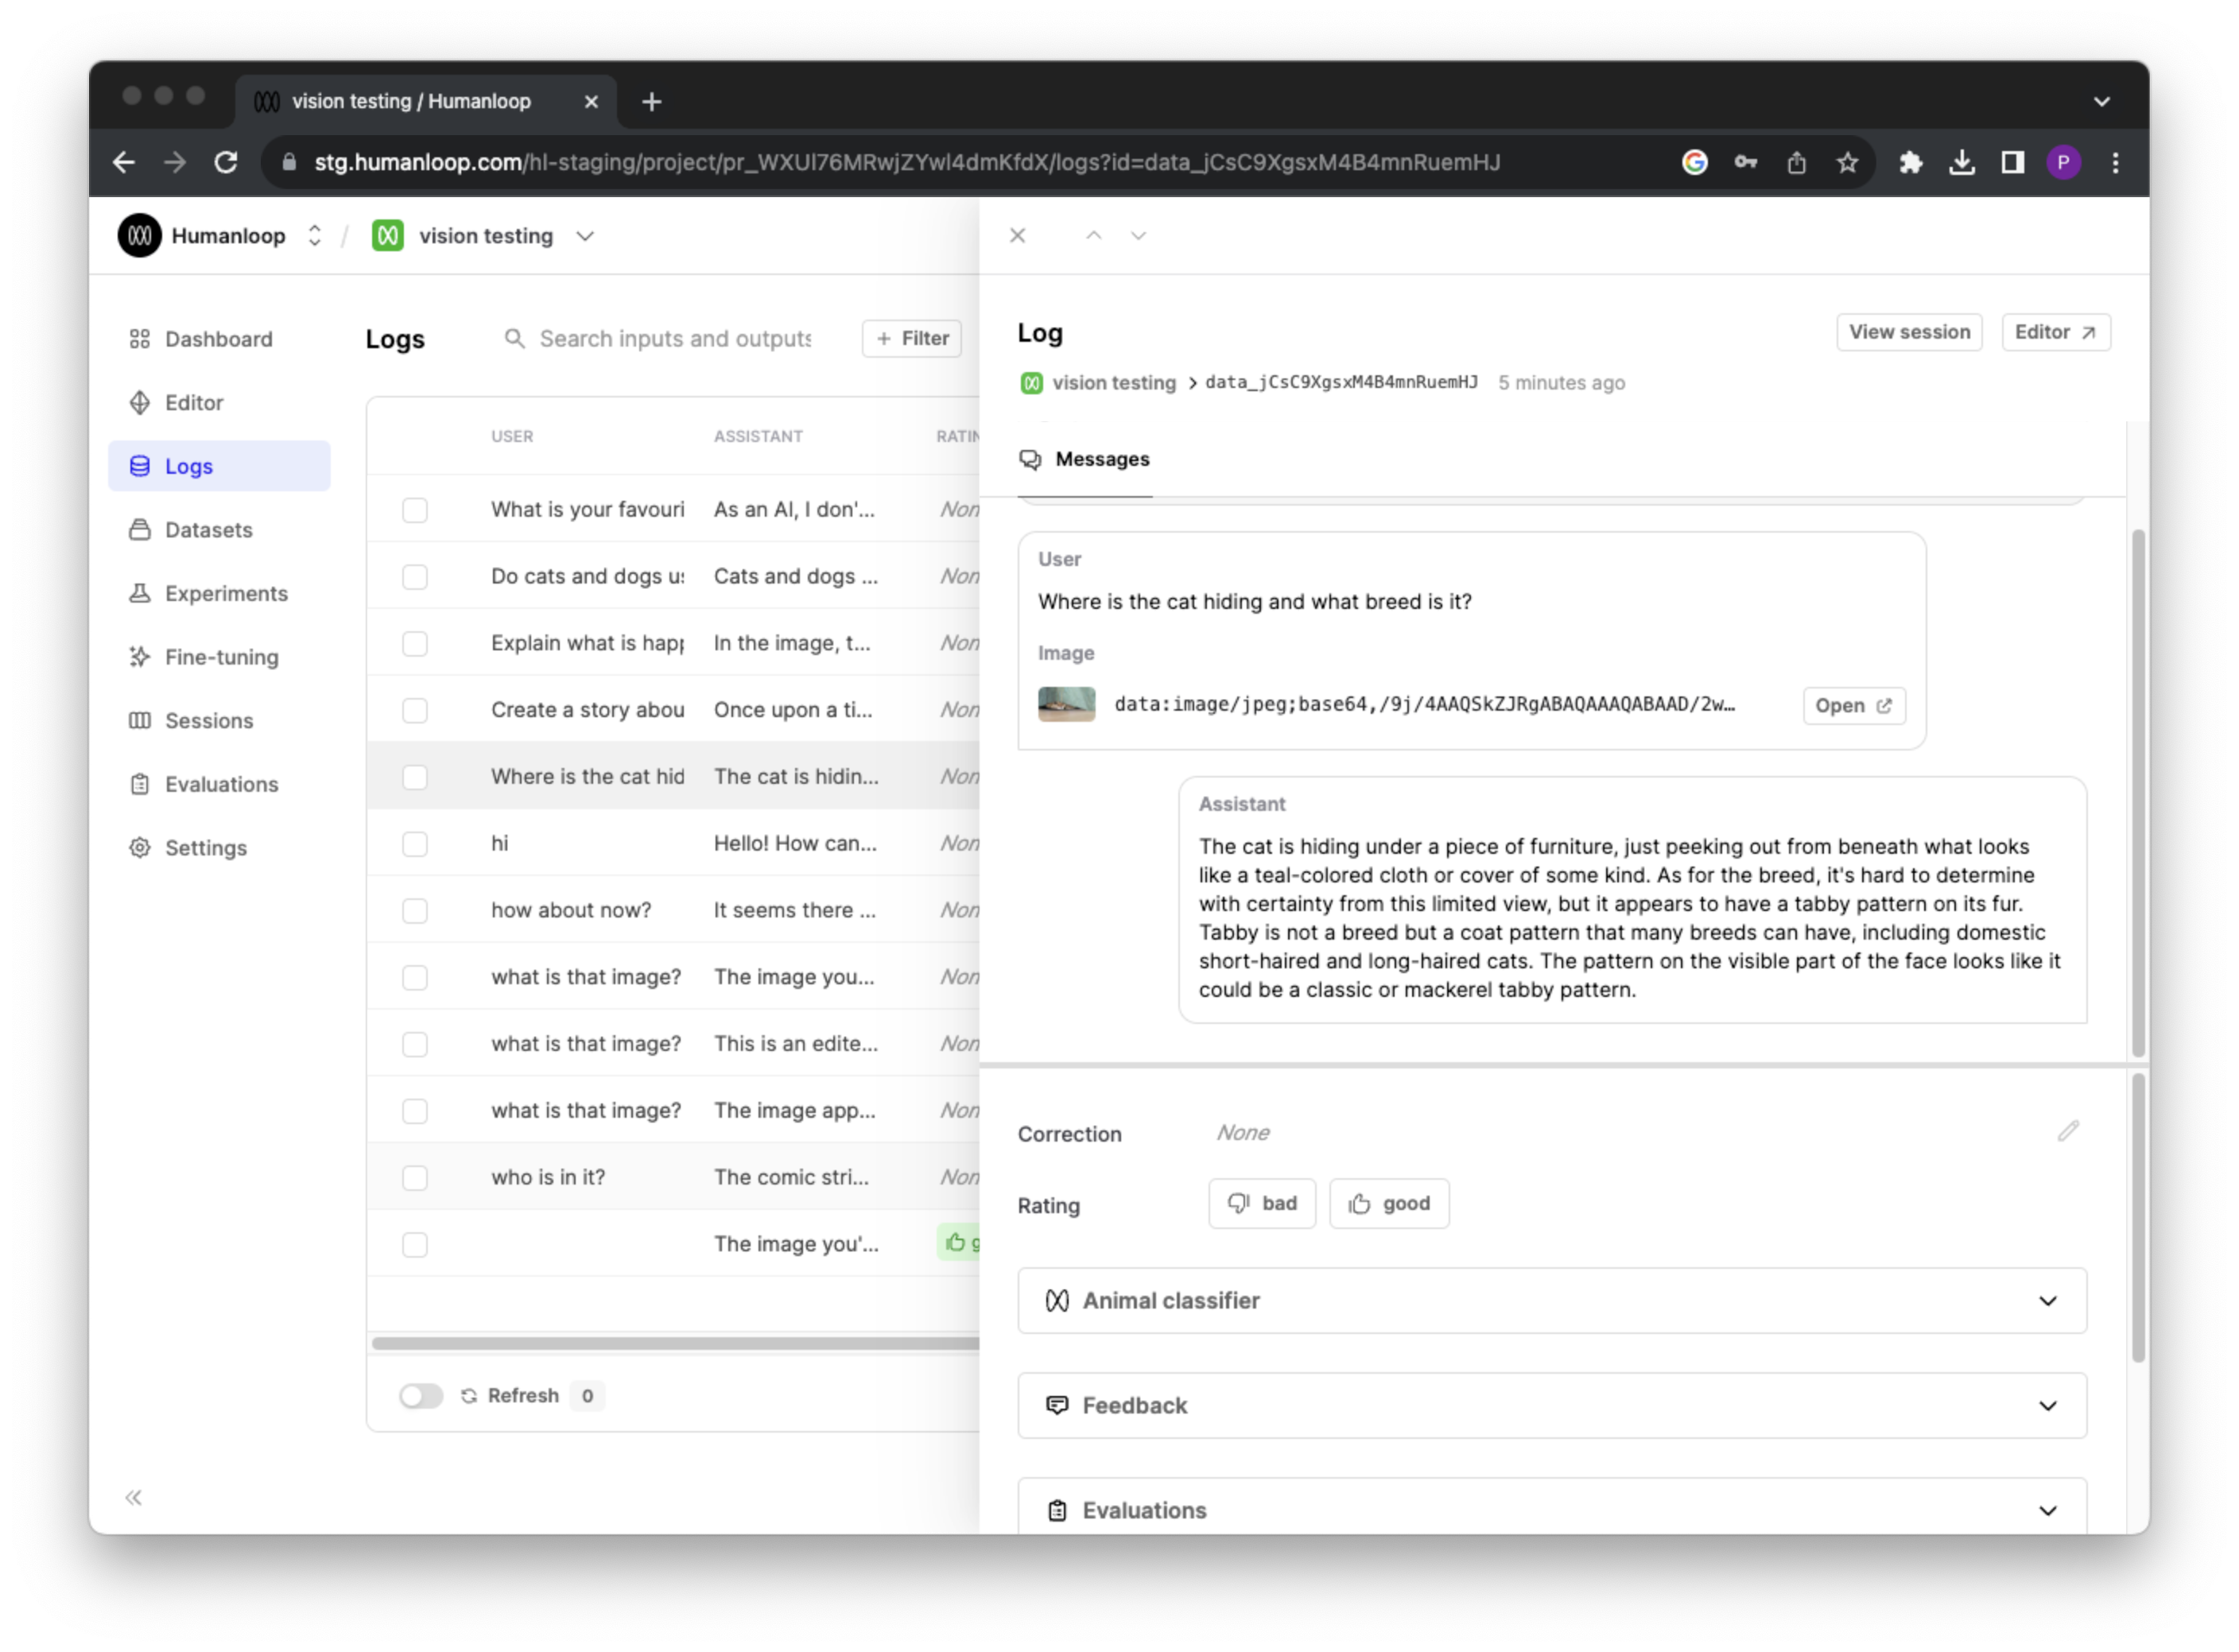The height and width of the screenshot is (1652, 2239).
Task: Click the Humanloop logo icon
Action: pyautogui.click(x=139, y=236)
